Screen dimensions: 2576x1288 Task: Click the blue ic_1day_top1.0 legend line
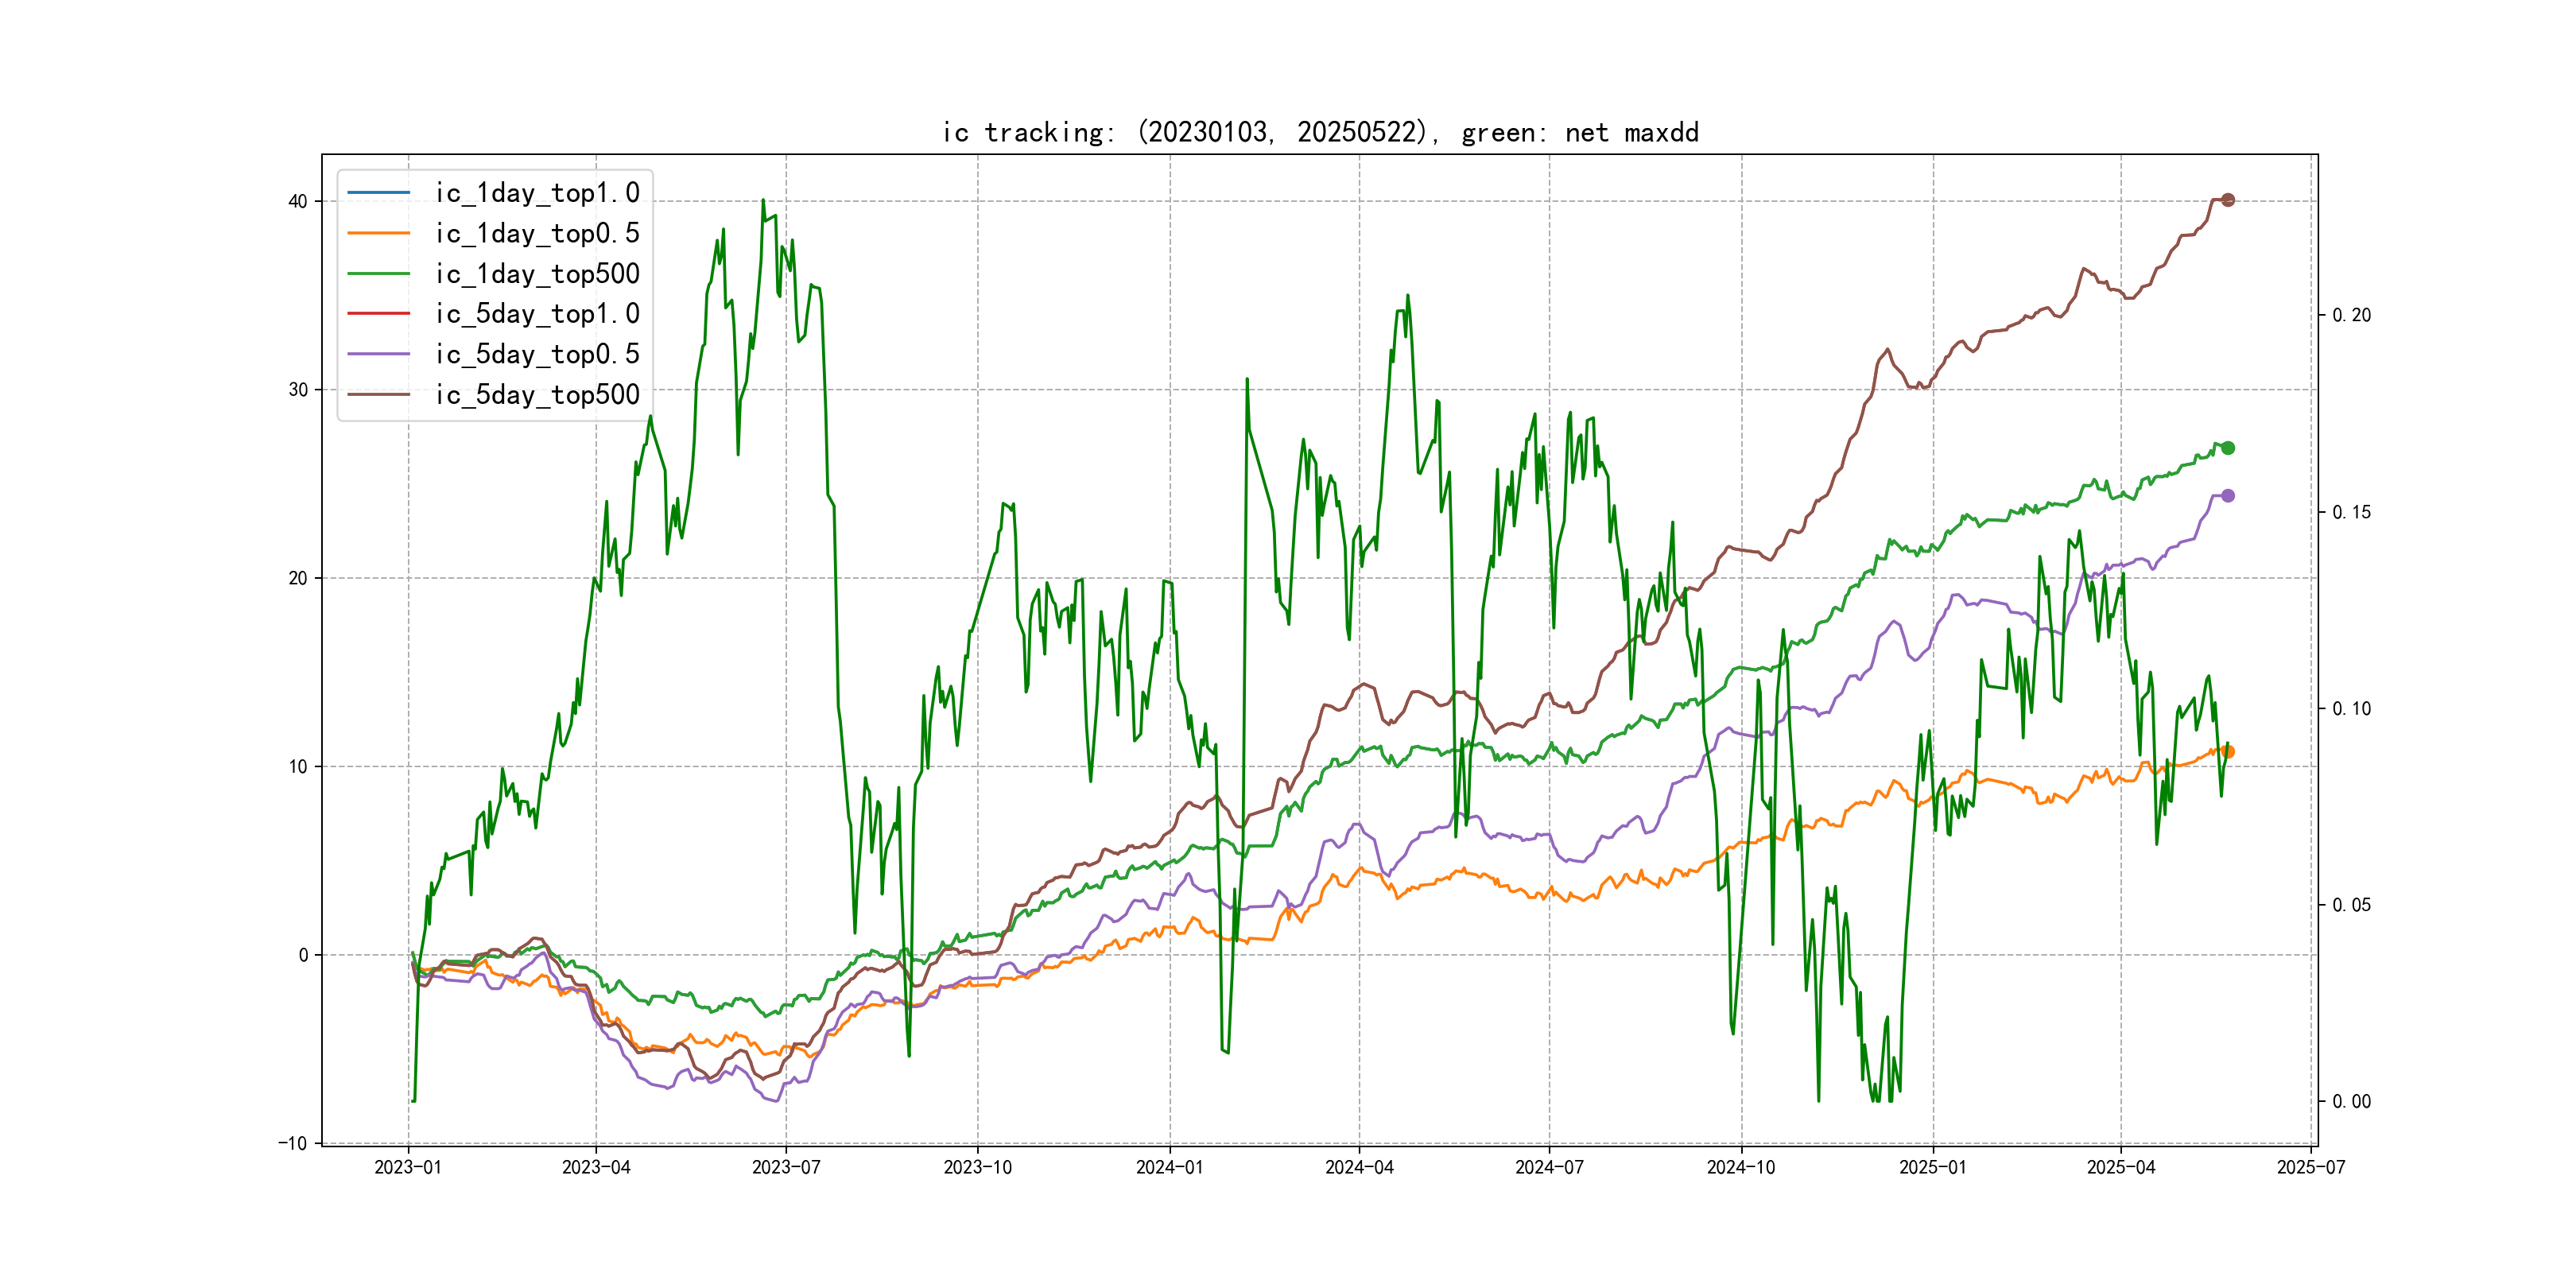point(379,193)
